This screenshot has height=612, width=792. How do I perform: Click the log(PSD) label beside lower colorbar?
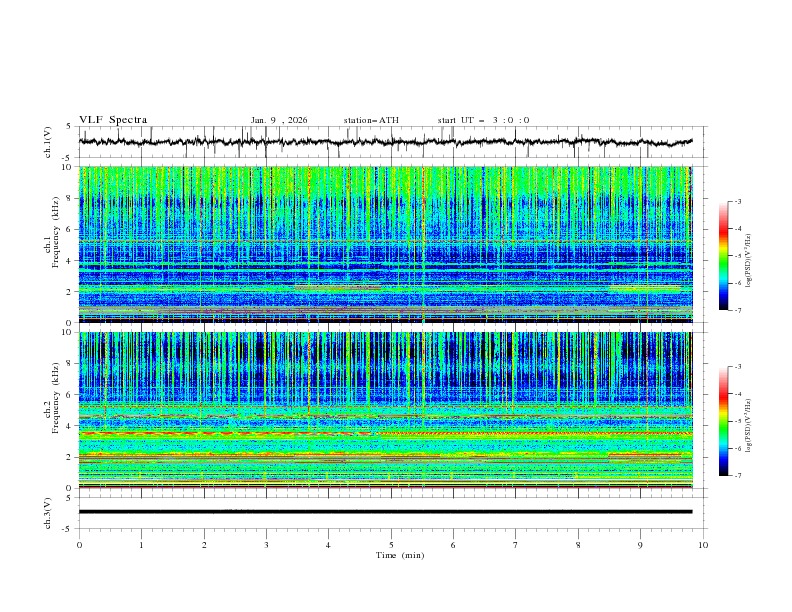pos(749,425)
